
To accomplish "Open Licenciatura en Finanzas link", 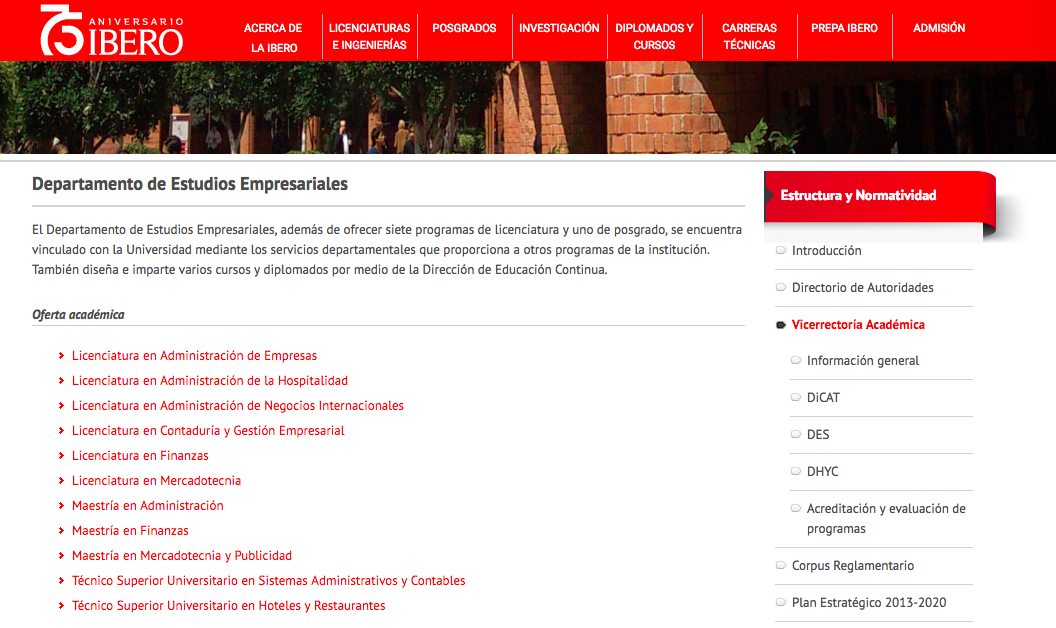I will (140, 456).
